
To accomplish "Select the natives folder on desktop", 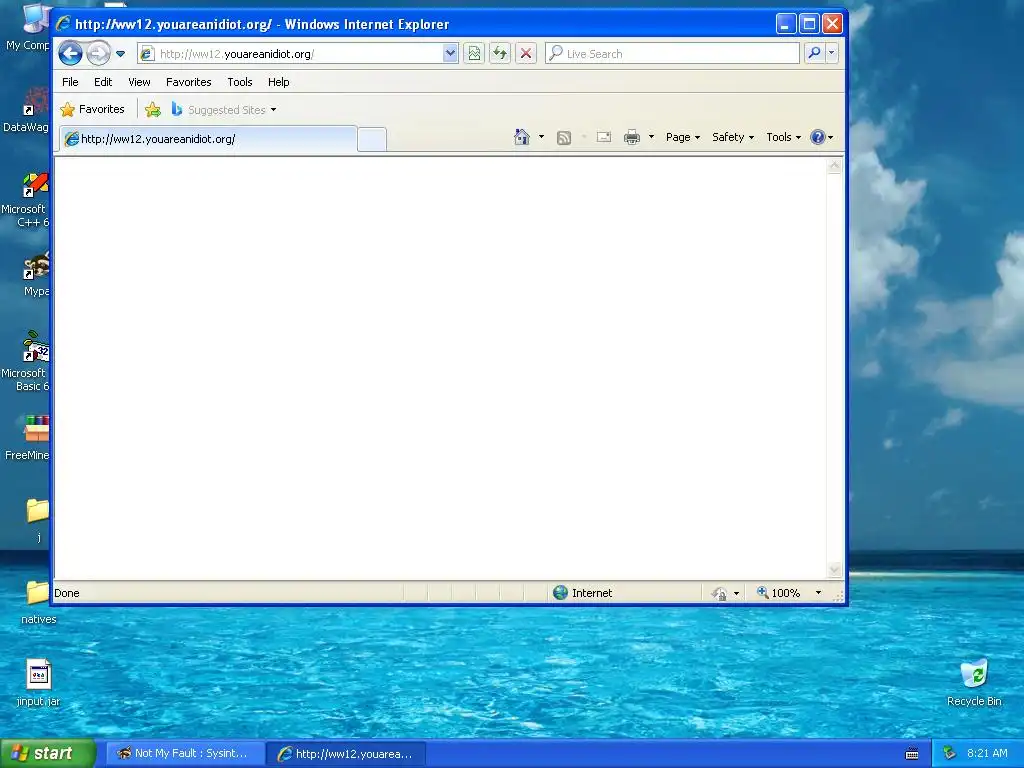I will (x=38, y=601).
